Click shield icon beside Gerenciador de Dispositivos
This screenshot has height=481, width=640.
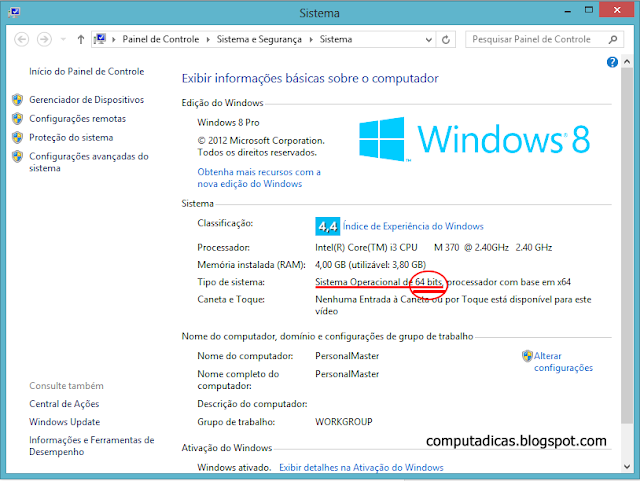click(x=17, y=100)
